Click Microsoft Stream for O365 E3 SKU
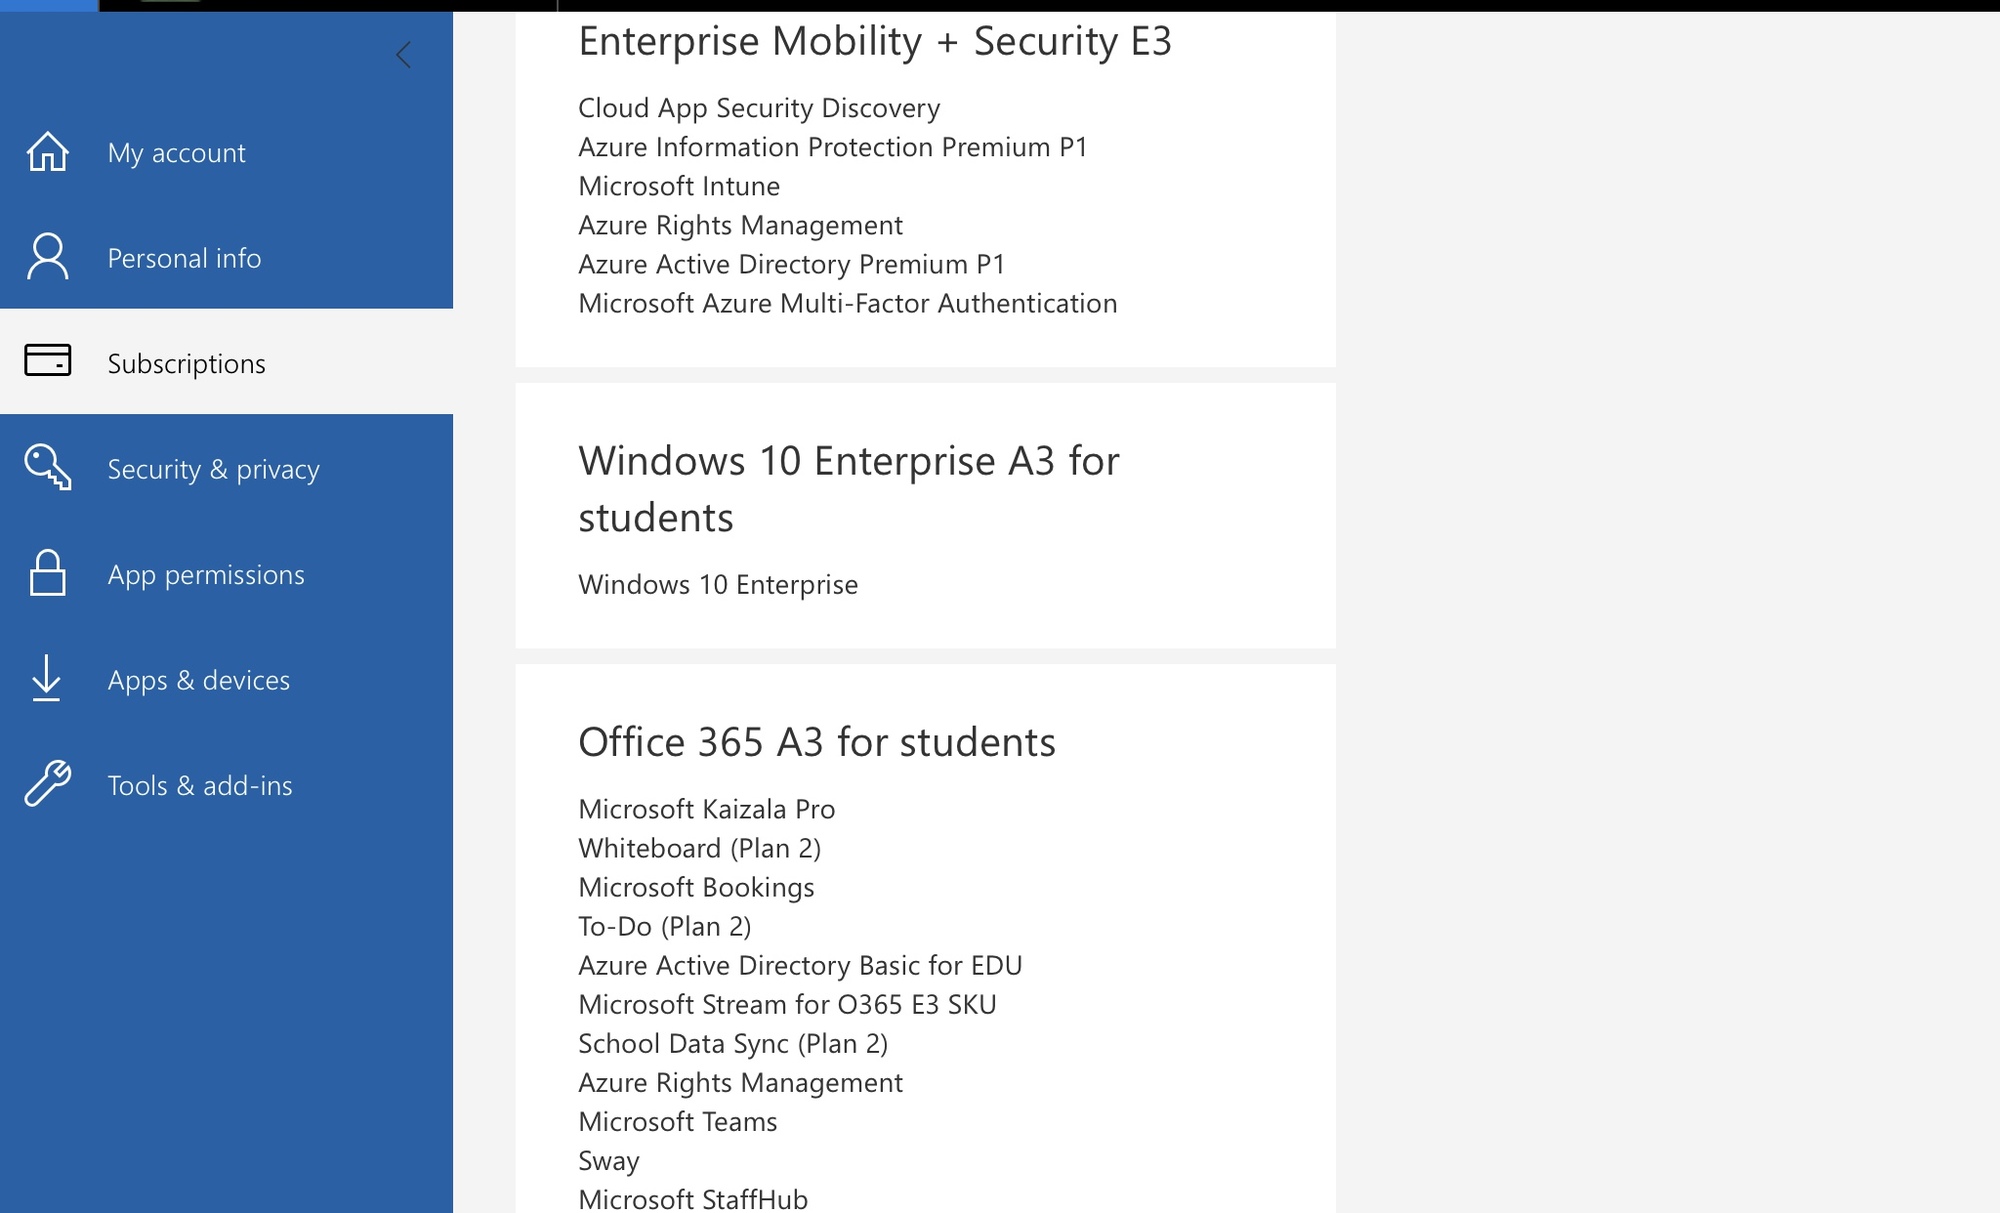The image size is (2000, 1213). (787, 1005)
